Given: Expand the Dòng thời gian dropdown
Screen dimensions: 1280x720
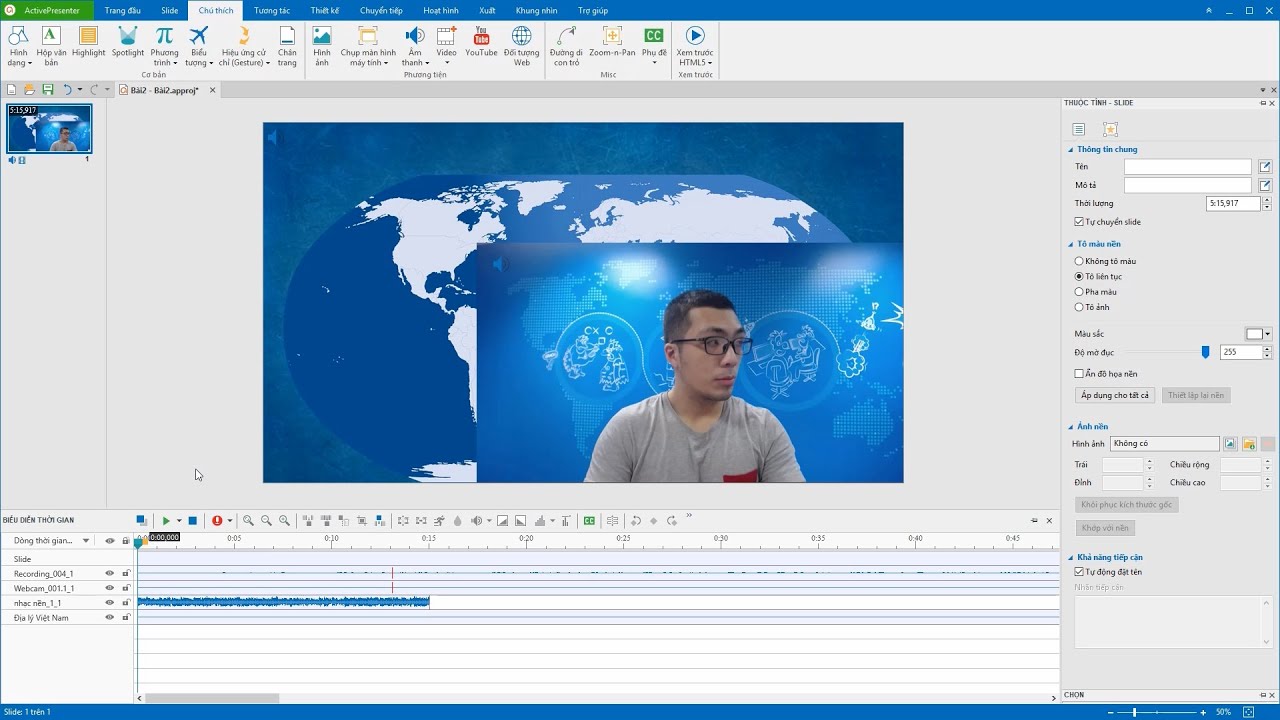Looking at the screenshot, I should pyautogui.click(x=86, y=541).
